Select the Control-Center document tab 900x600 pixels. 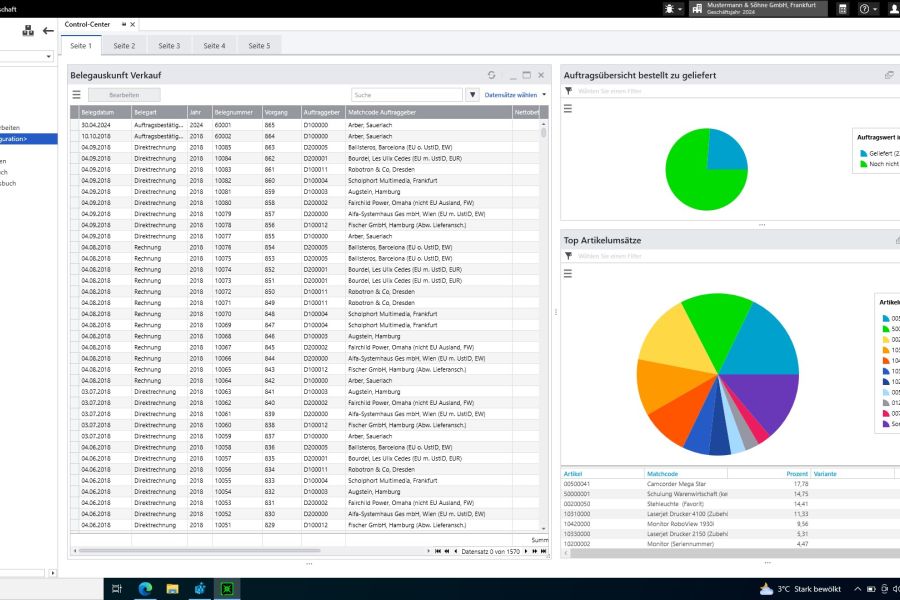(87, 24)
